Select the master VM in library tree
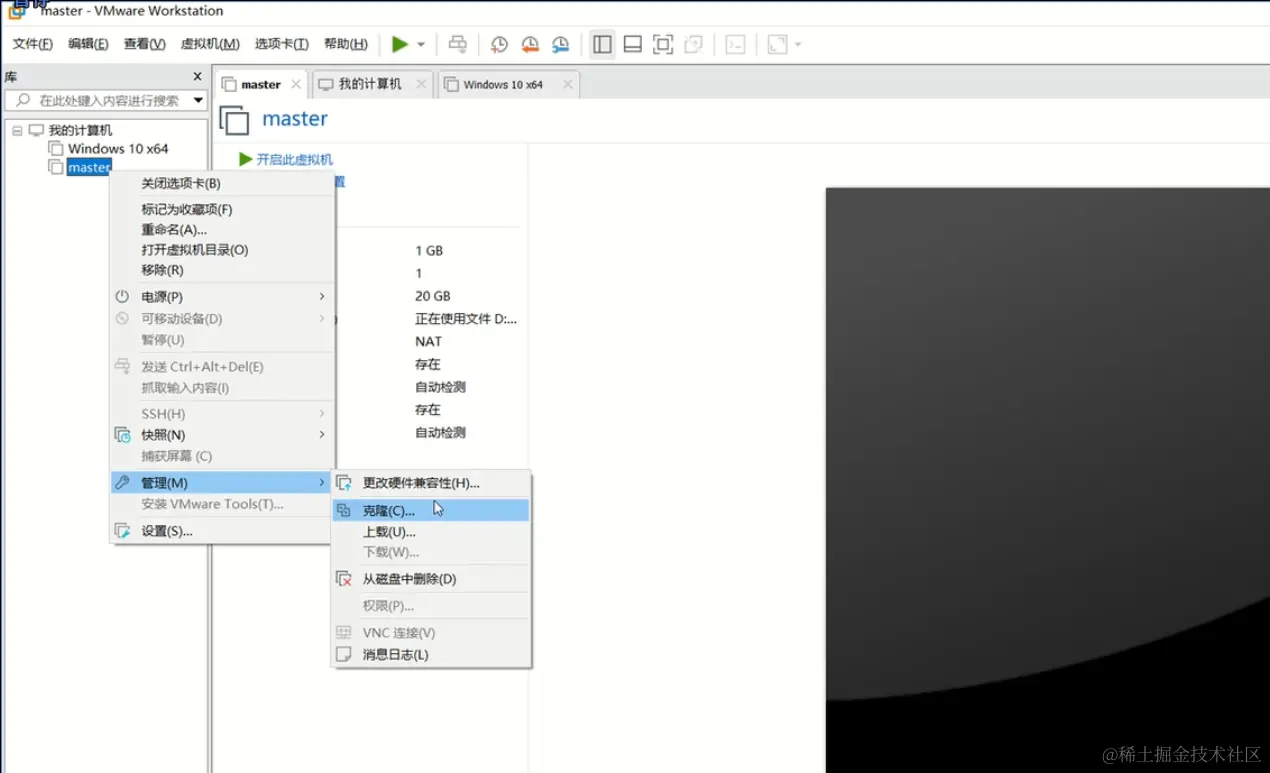1270x773 pixels. pyautogui.click(x=89, y=167)
